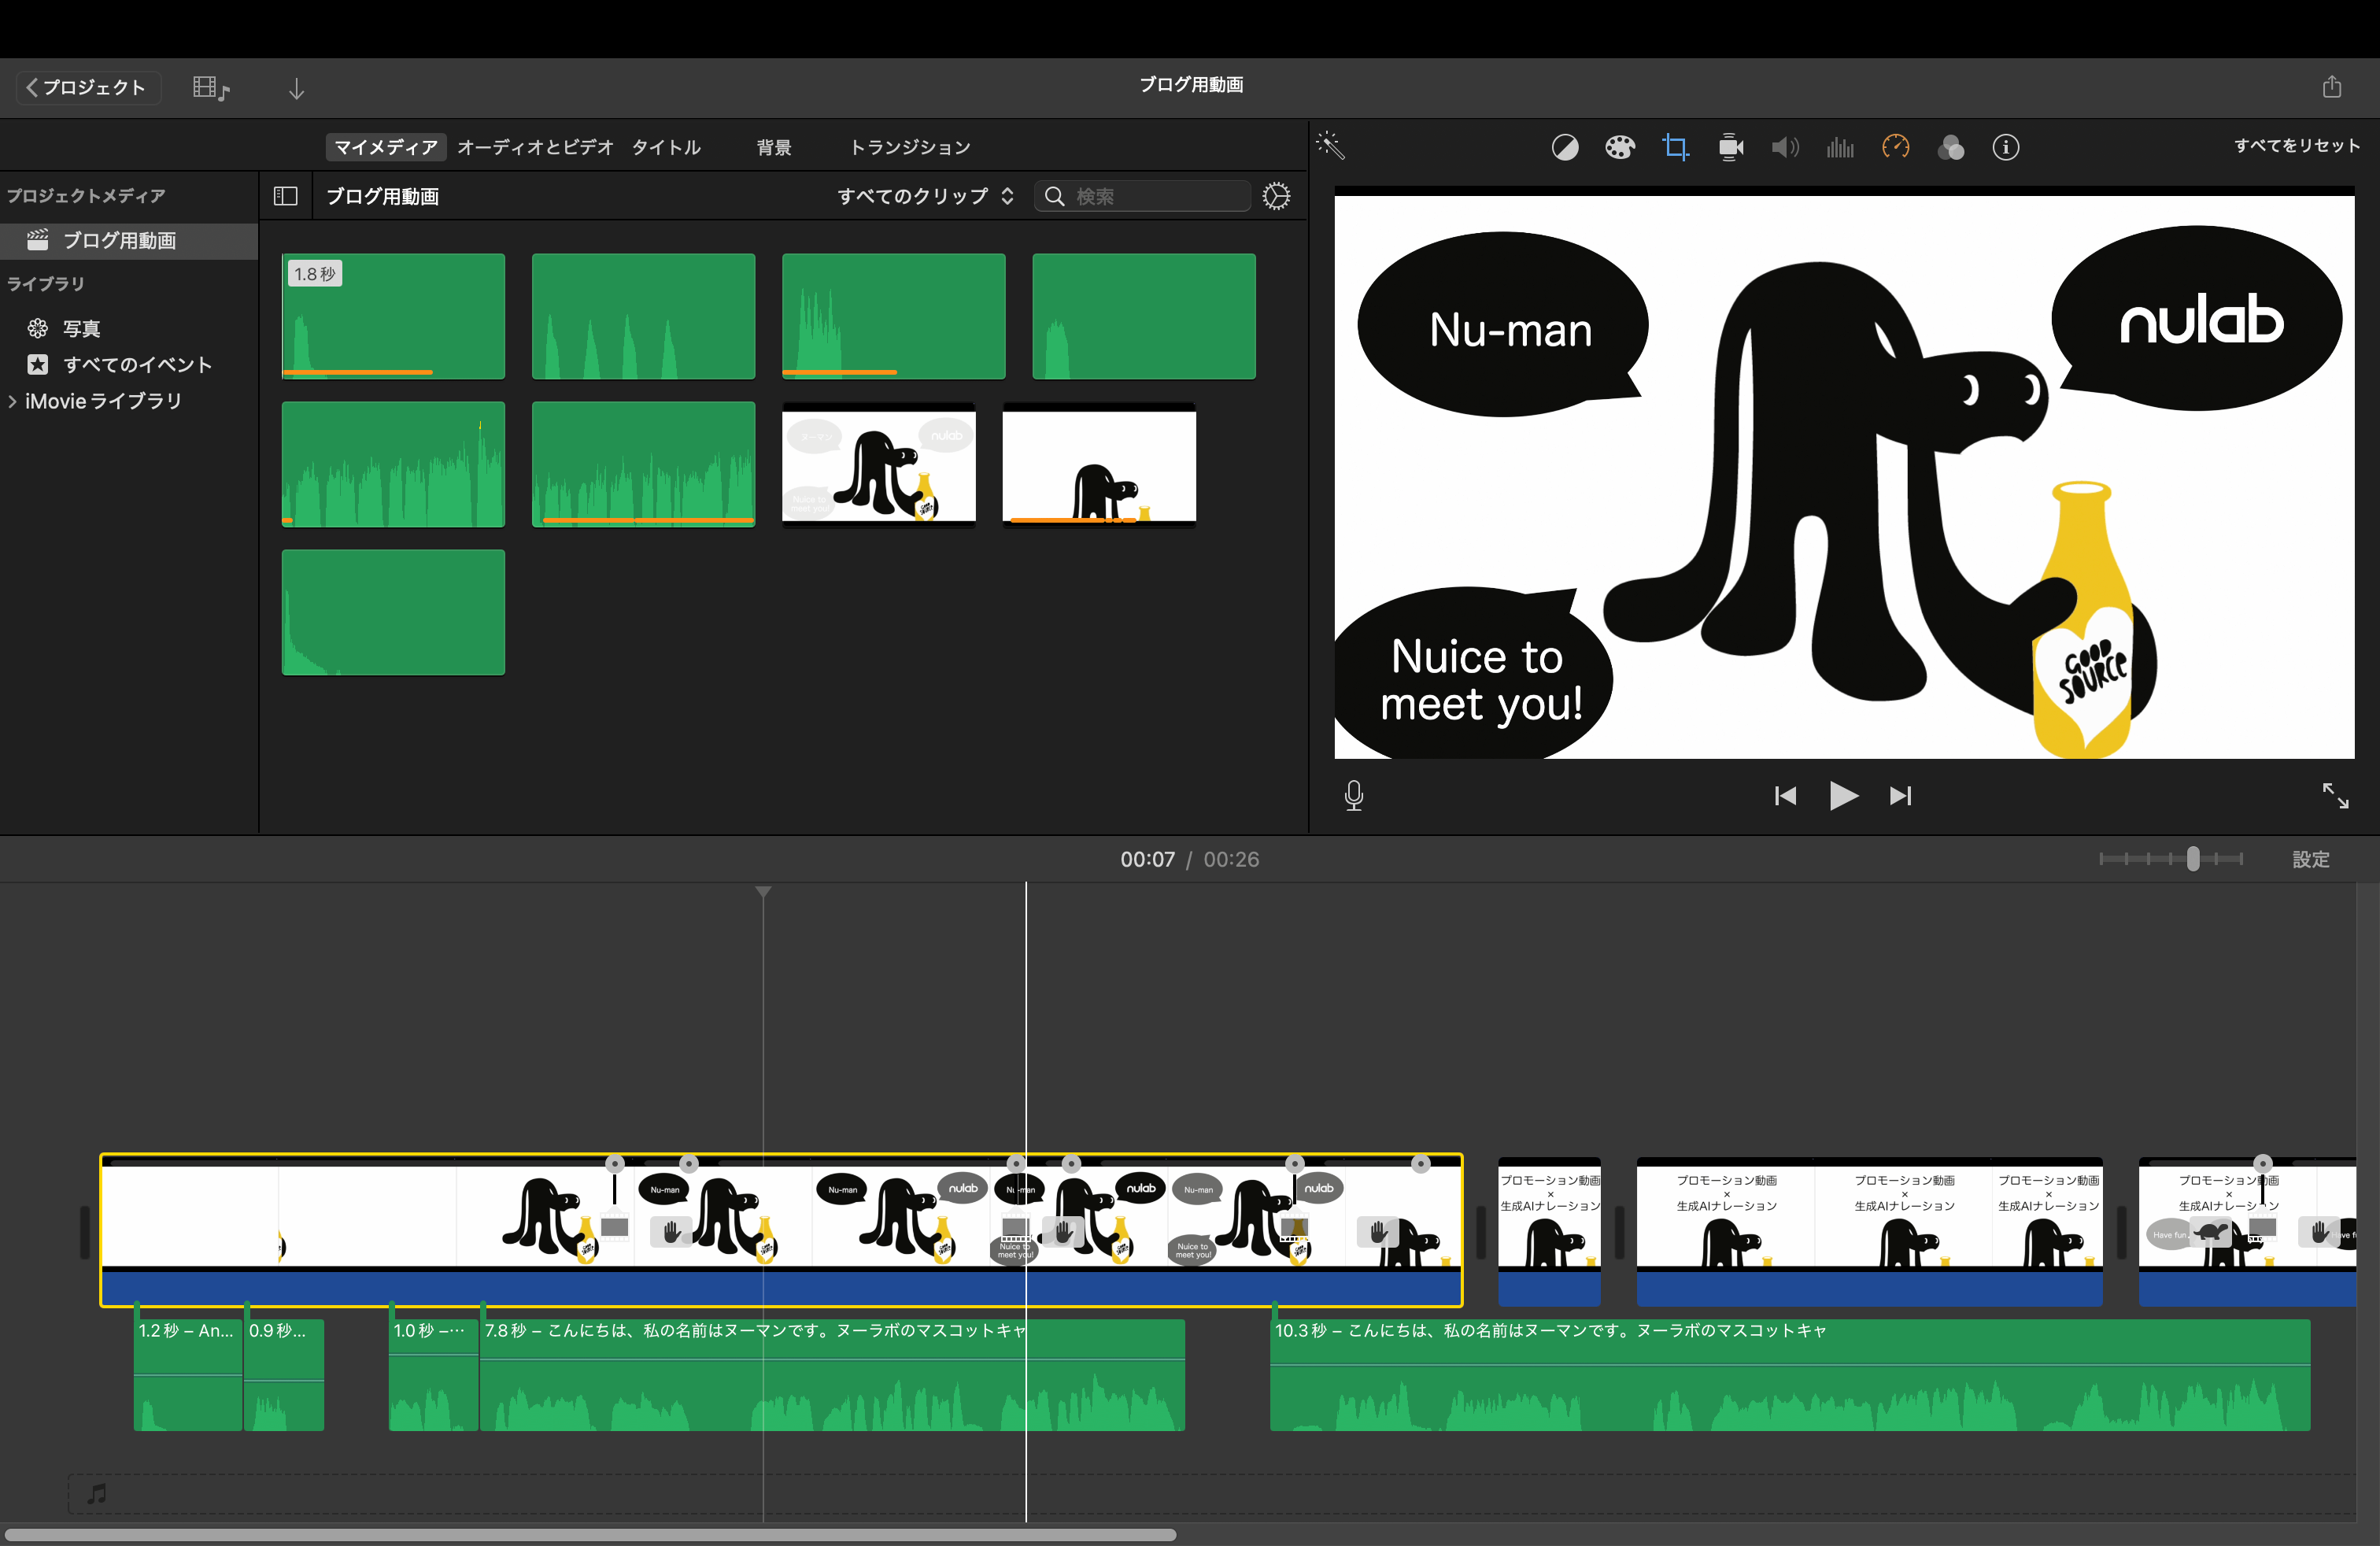Image resolution: width=2380 pixels, height=1546 pixels.
Task: Open the 背景 tab
Action: pyautogui.click(x=774, y=147)
